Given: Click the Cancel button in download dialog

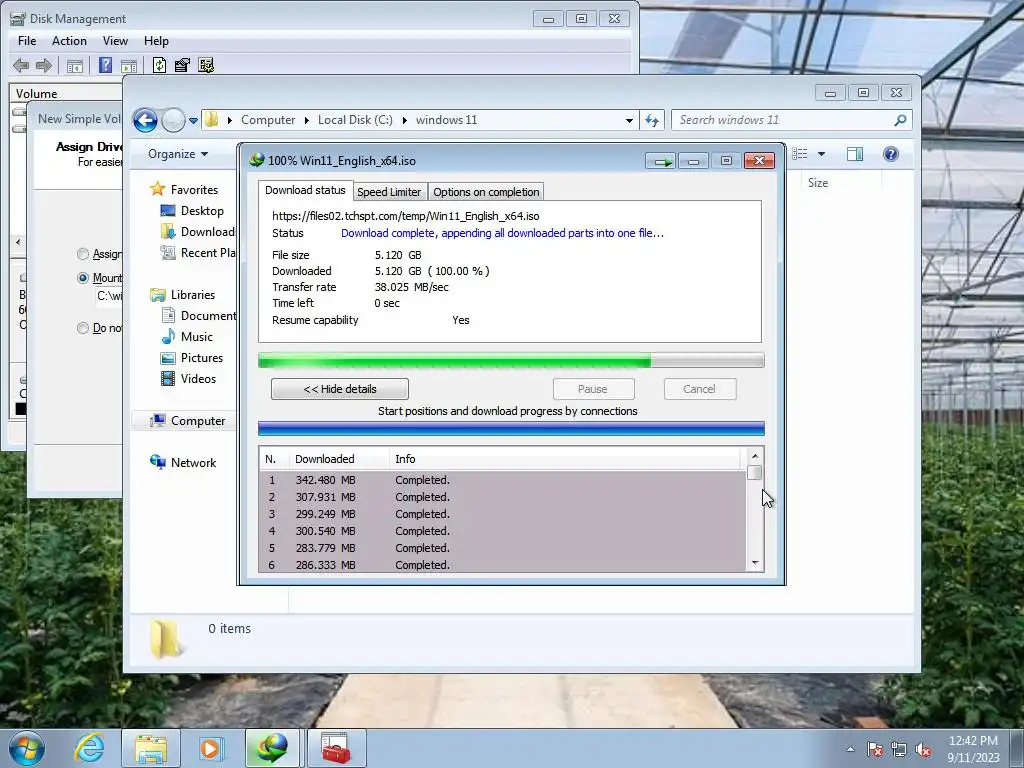Looking at the screenshot, I should pyautogui.click(x=699, y=389).
